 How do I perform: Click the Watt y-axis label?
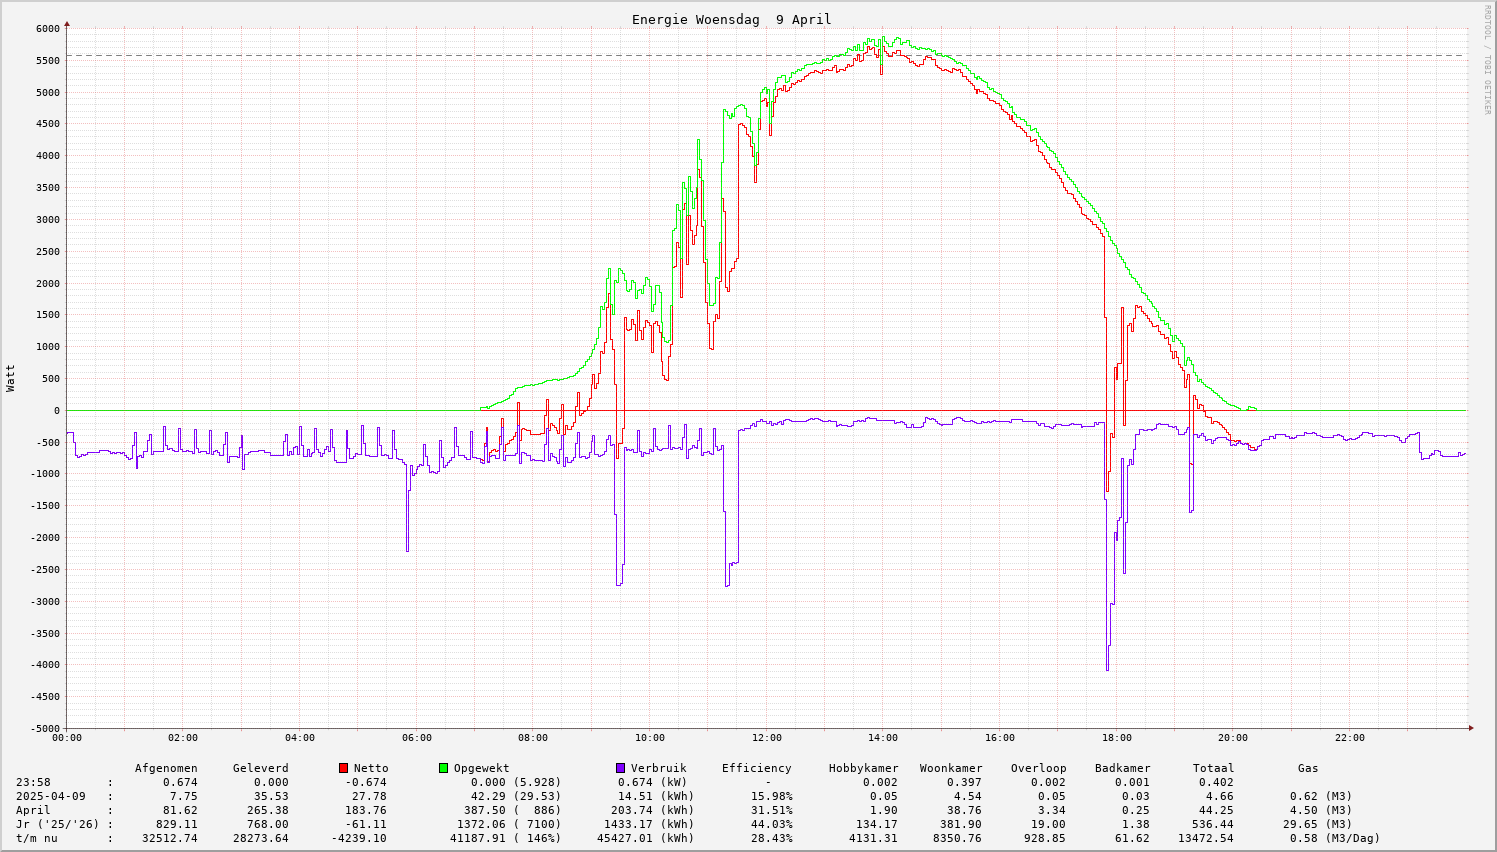(11, 377)
